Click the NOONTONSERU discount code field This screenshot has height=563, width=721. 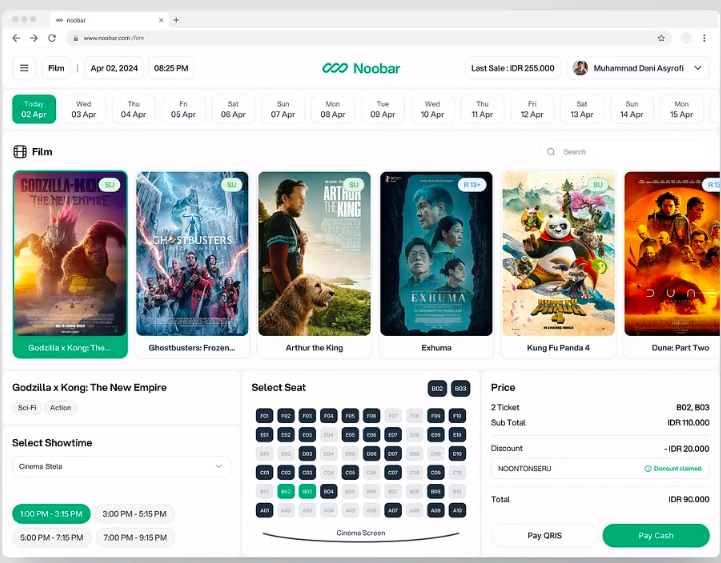[x=600, y=469]
